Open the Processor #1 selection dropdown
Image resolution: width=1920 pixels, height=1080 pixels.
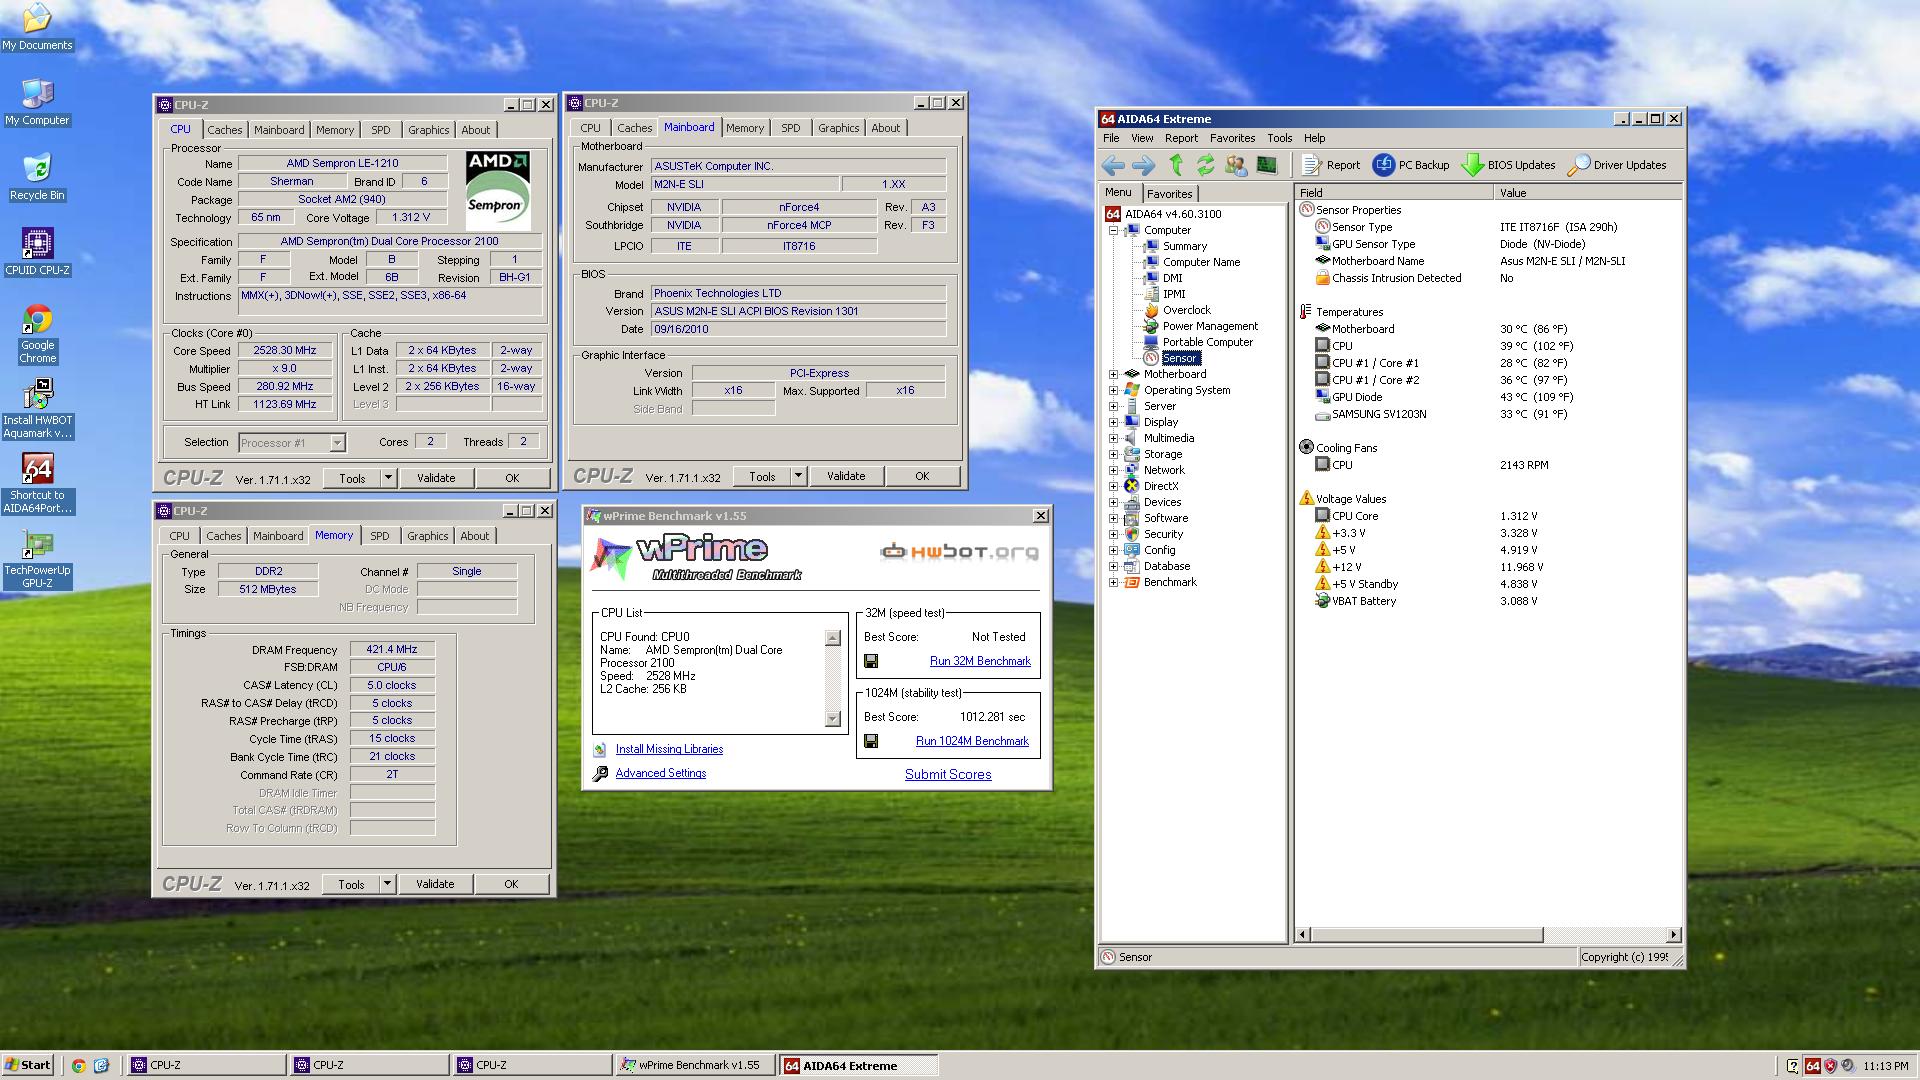(337, 442)
